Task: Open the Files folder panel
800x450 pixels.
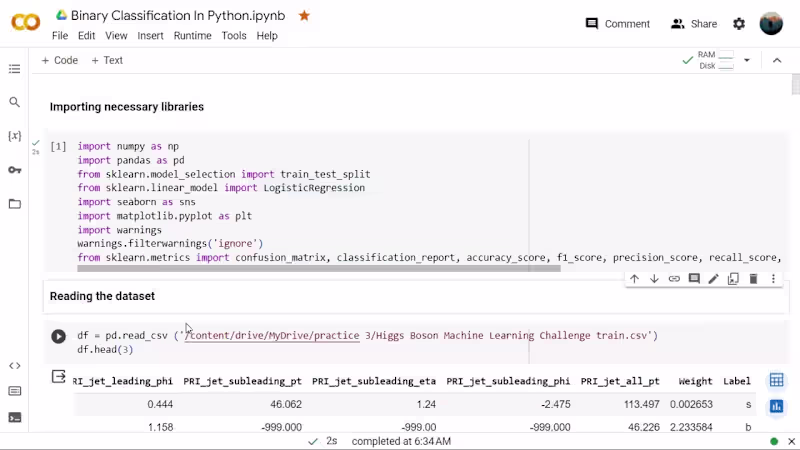Action: [14, 204]
